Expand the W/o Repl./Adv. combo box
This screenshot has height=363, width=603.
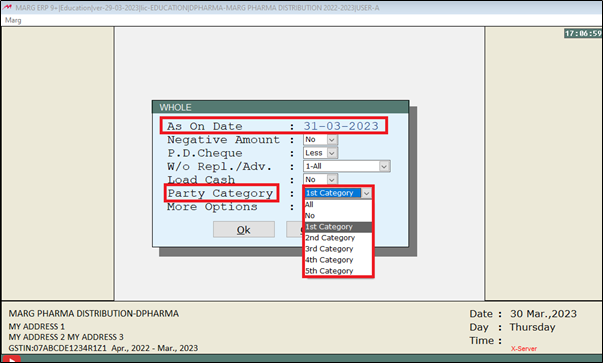coord(384,166)
